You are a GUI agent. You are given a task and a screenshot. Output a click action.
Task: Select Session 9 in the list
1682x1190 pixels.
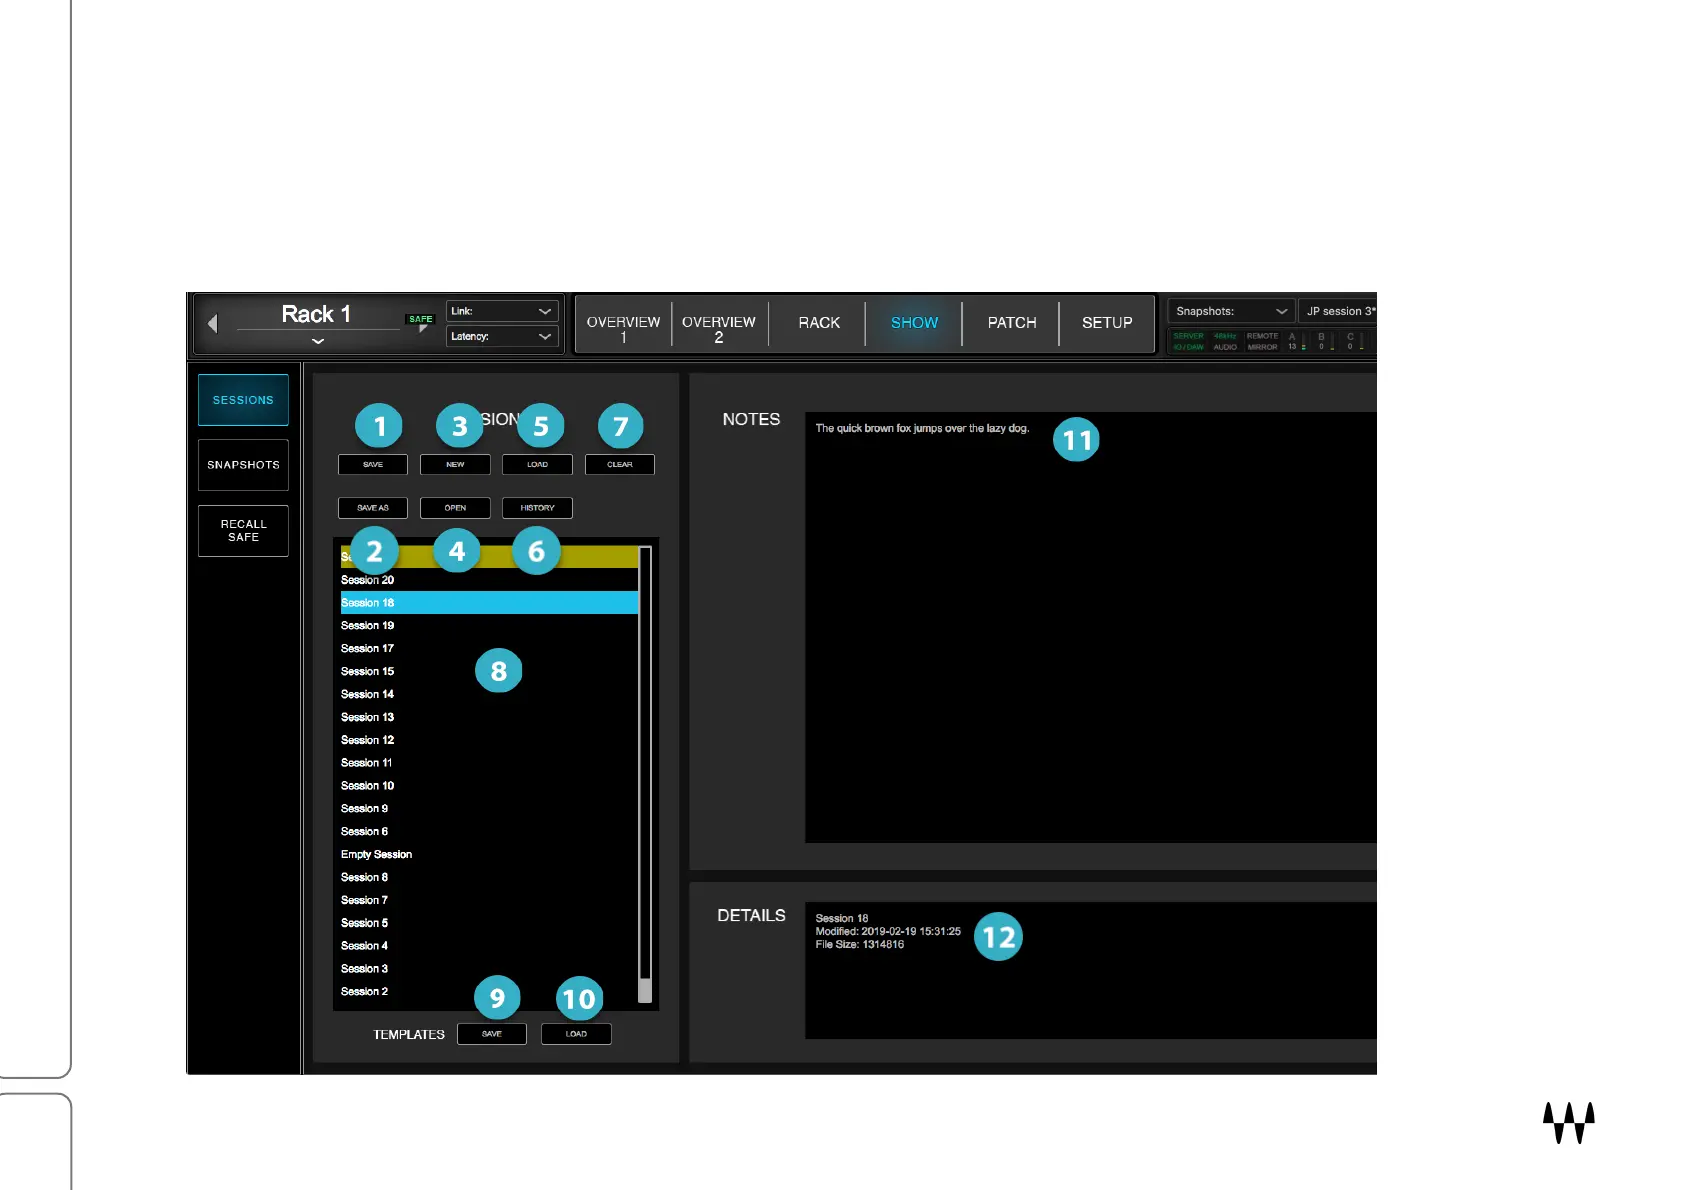[489, 809]
